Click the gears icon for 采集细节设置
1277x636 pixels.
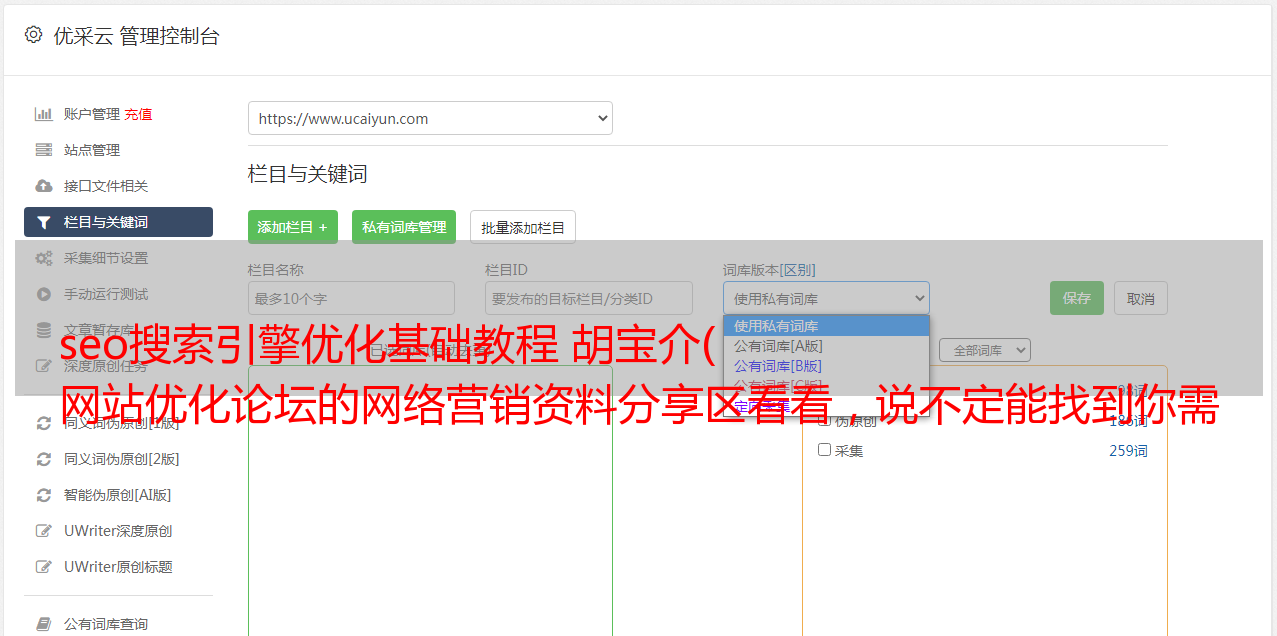pyautogui.click(x=44, y=258)
